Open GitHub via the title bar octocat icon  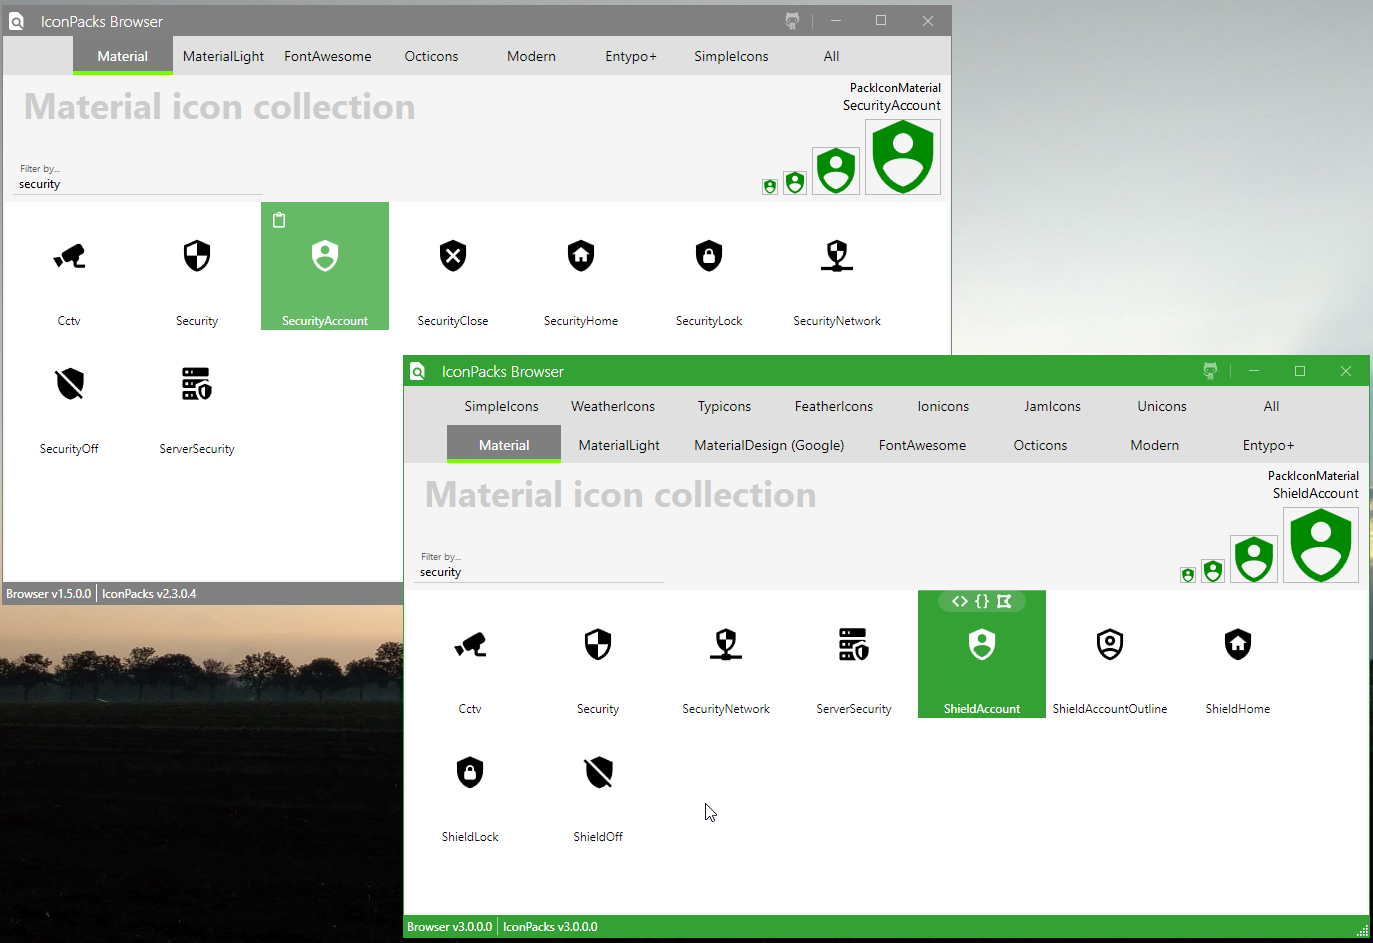[1210, 370]
